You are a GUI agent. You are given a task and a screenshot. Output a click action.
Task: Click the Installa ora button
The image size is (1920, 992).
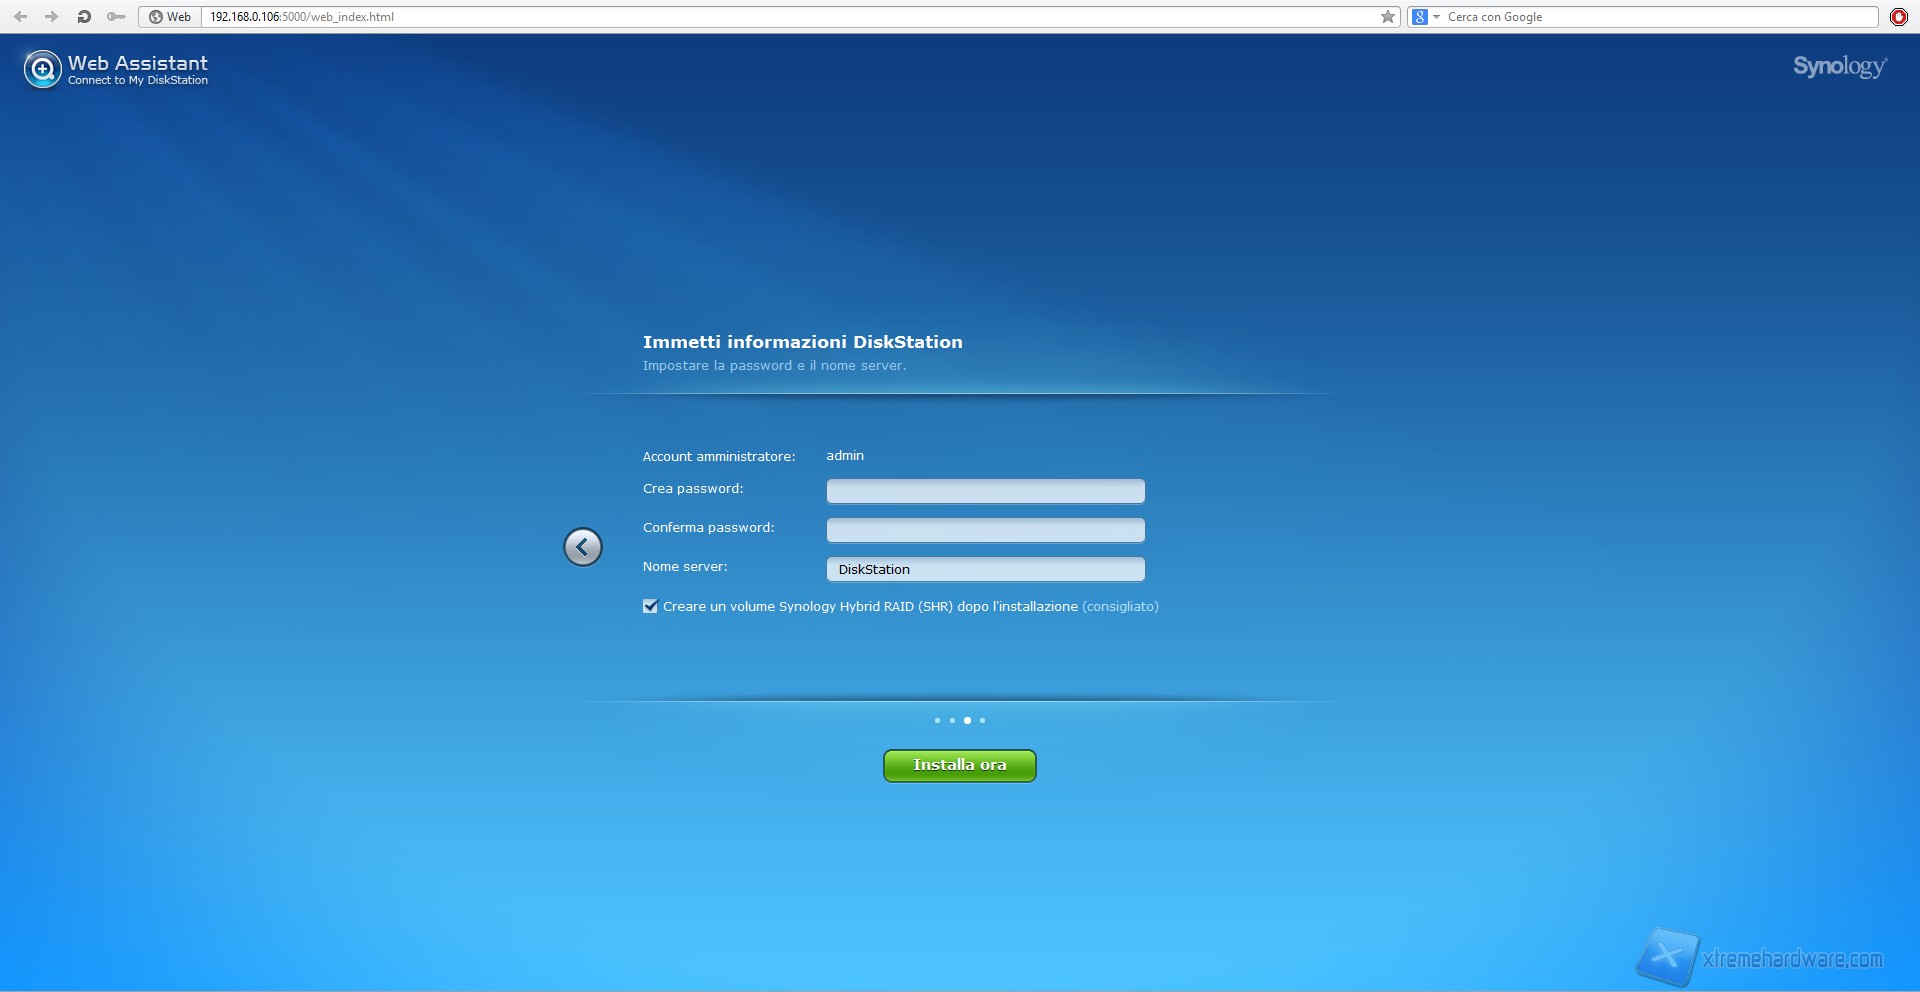click(959, 766)
